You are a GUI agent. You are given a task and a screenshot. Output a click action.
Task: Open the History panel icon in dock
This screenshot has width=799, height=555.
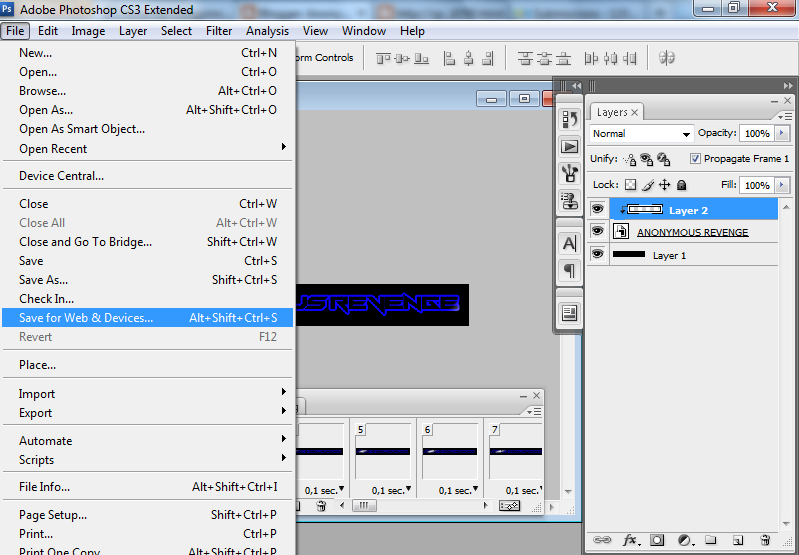(x=570, y=120)
